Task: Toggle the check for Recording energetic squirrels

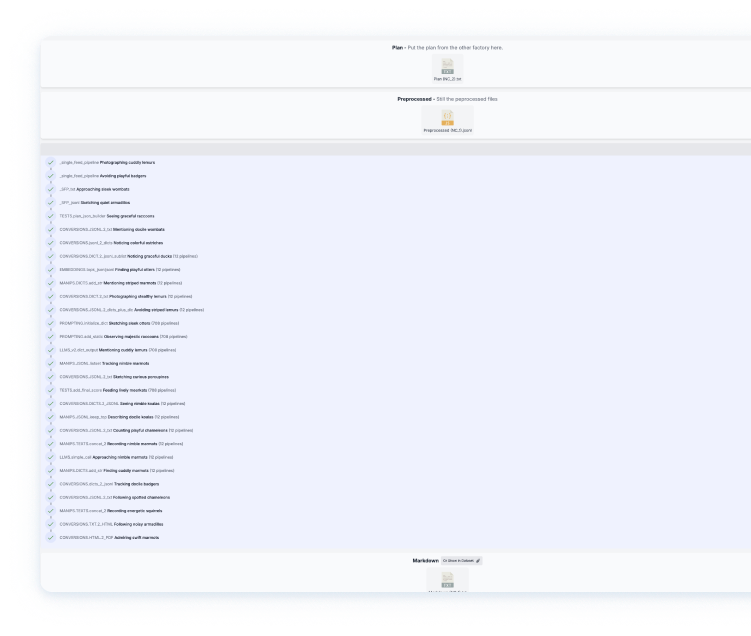Action: (51, 510)
